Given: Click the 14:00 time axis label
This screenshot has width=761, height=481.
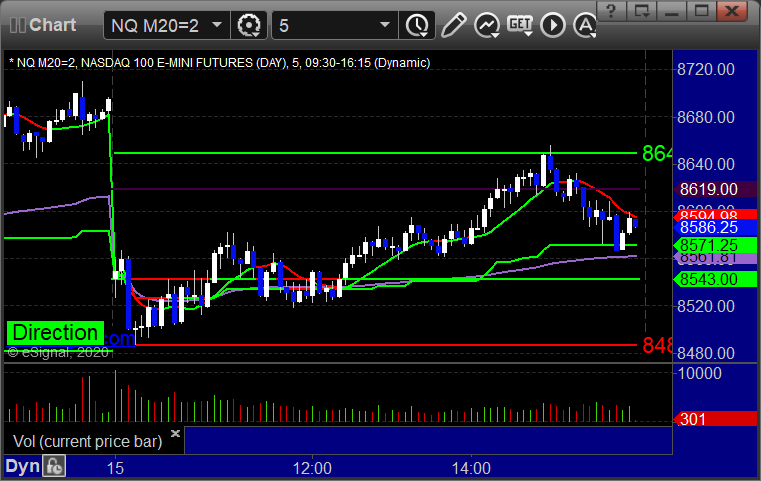Looking at the screenshot, I should click(x=471, y=468).
